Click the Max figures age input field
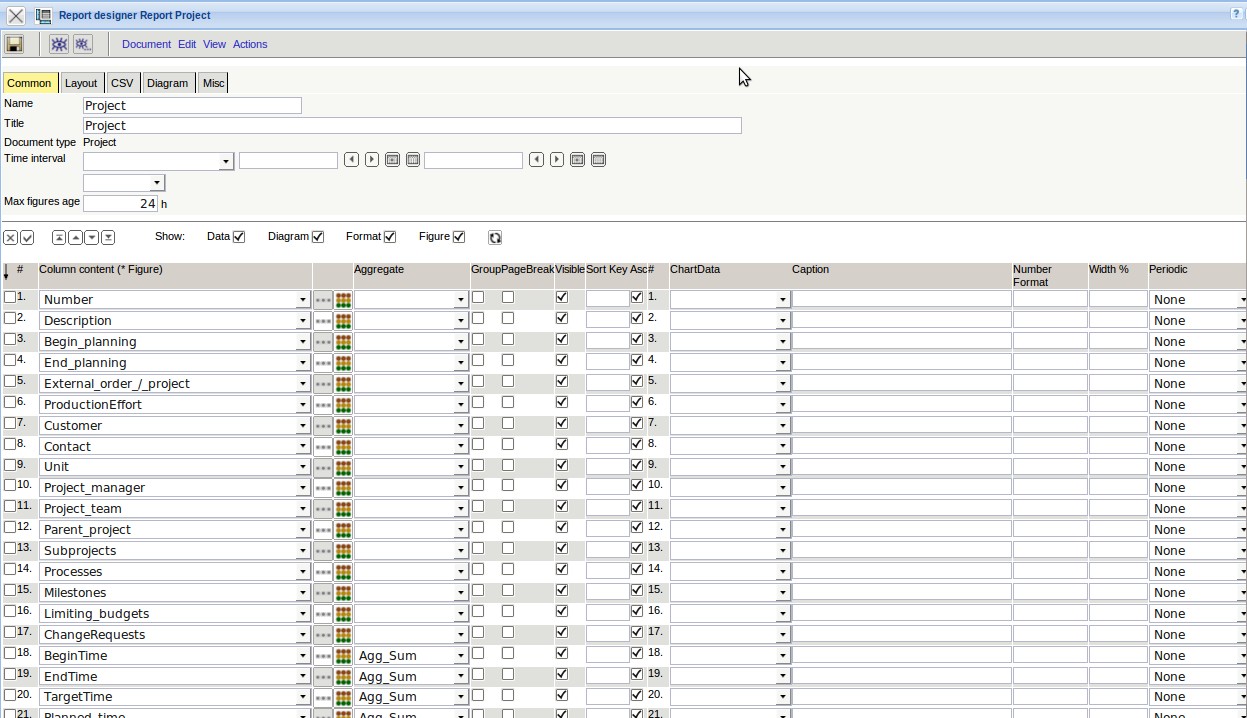 click(120, 203)
